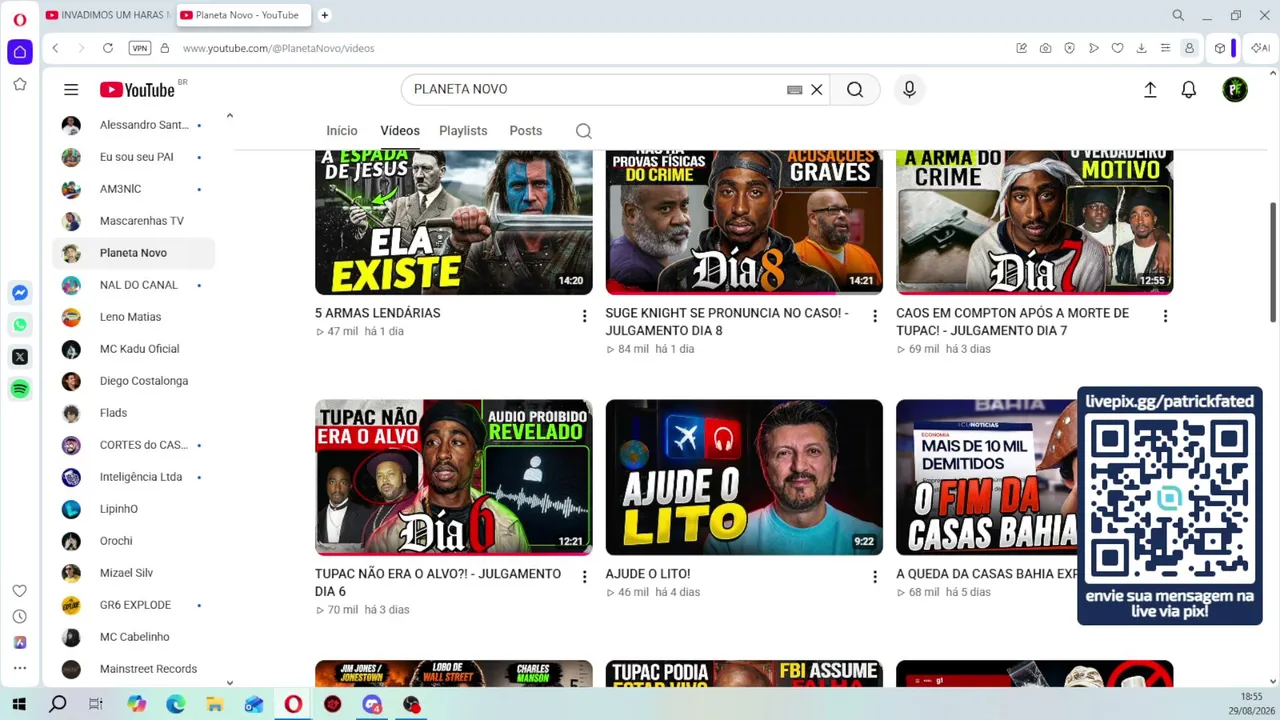Play the A Espada de Jesus thumbnail
Image resolution: width=1280 pixels, height=720 pixels.
coord(454,222)
